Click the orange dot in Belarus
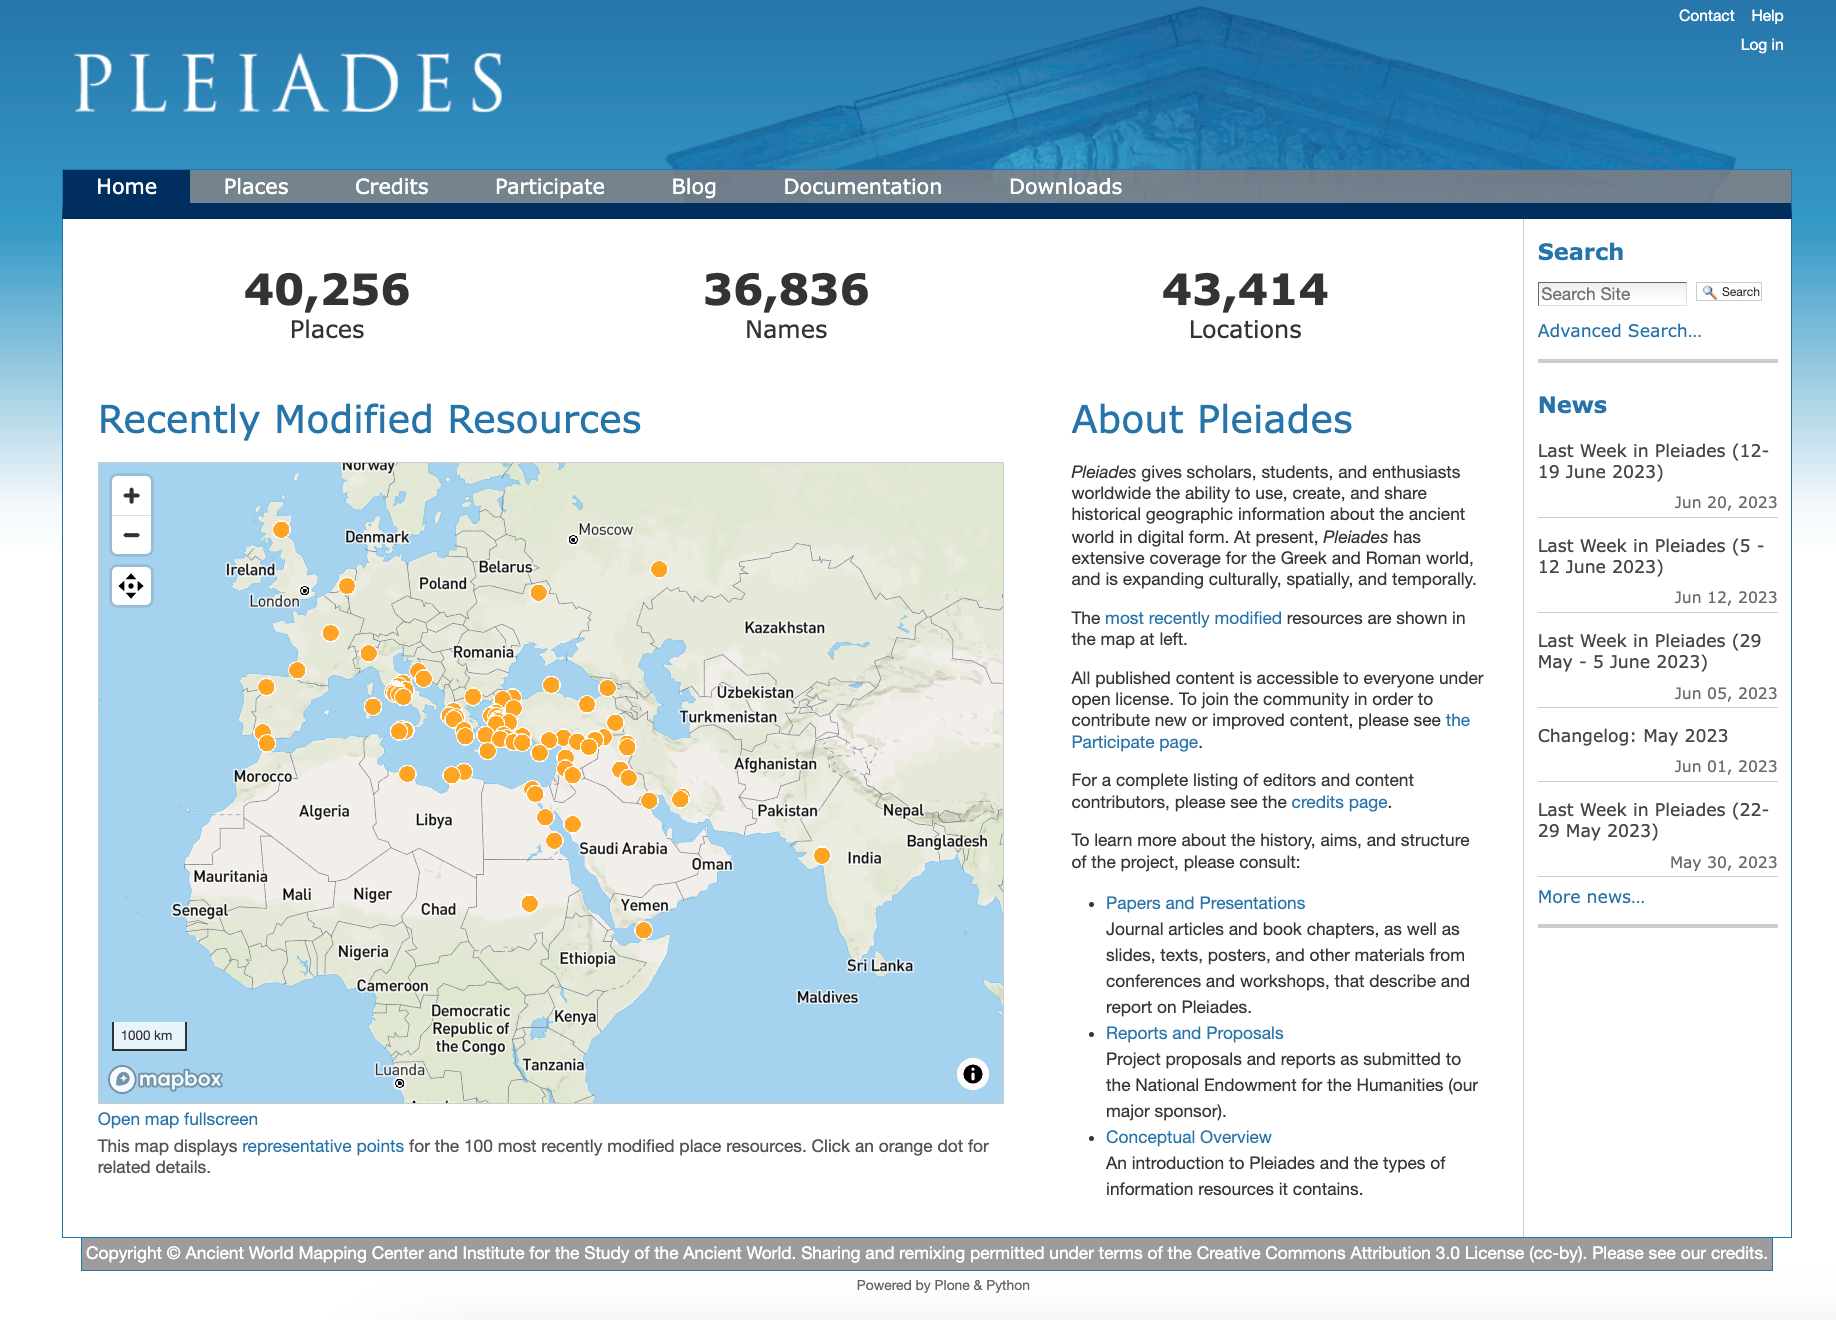 (x=539, y=592)
